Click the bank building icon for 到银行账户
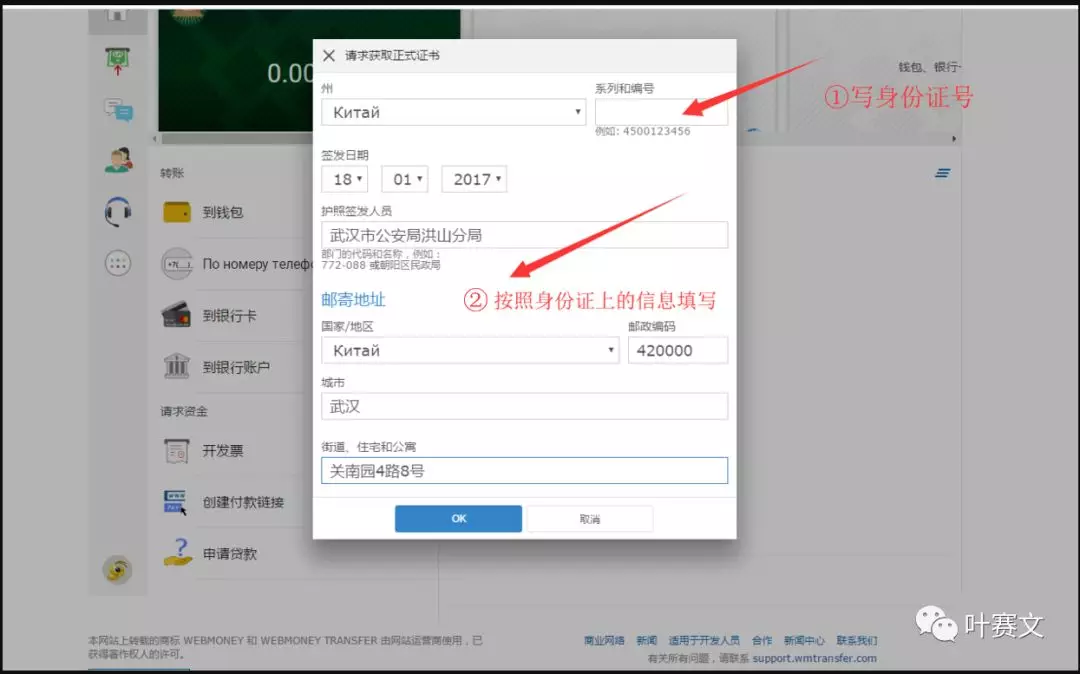The height and width of the screenshot is (674, 1080). click(x=177, y=367)
